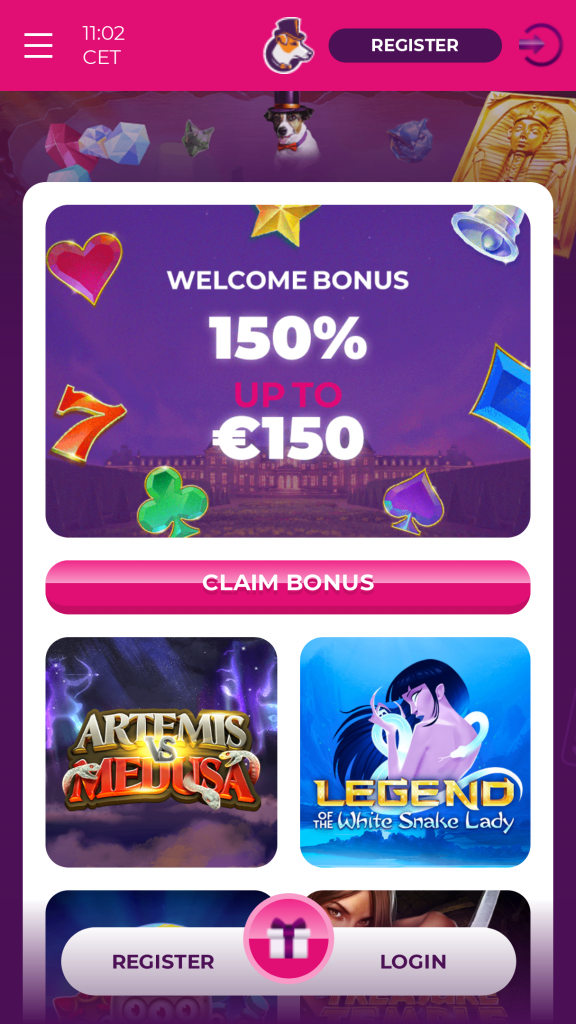Click the red heart symbol on banner
Viewport: 576px width, 1024px height.
85,268
